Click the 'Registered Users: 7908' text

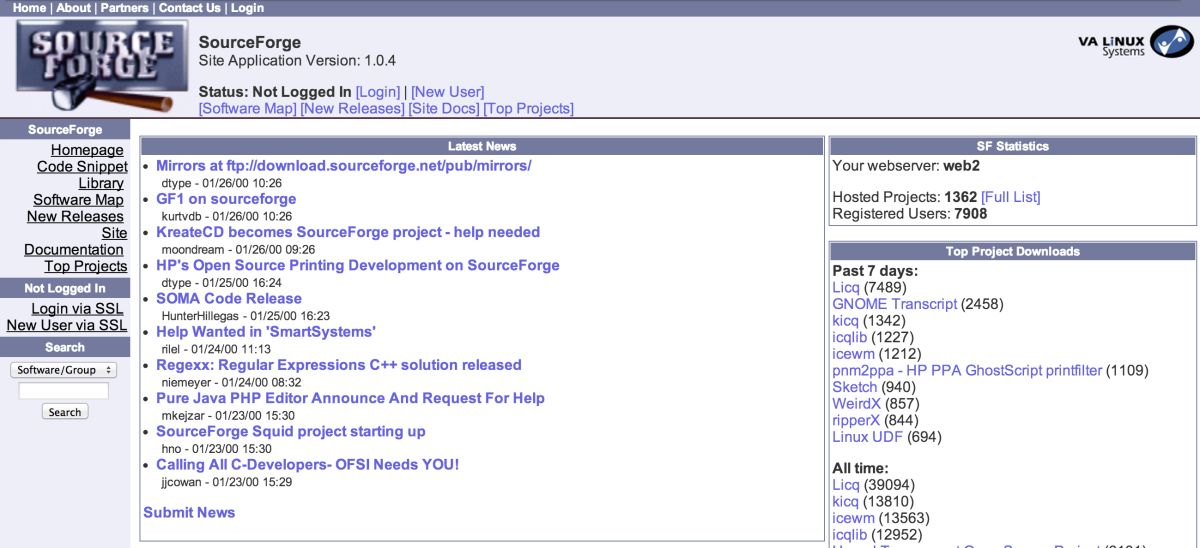[910, 214]
